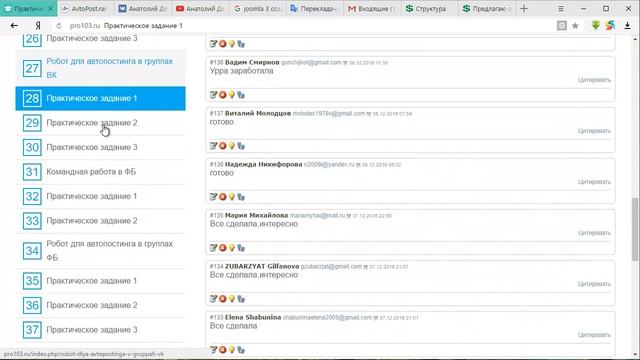Reload the page with the refresh icon
Image resolution: width=640 pixels, height=360 pixels.
pyautogui.click(x=59, y=26)
